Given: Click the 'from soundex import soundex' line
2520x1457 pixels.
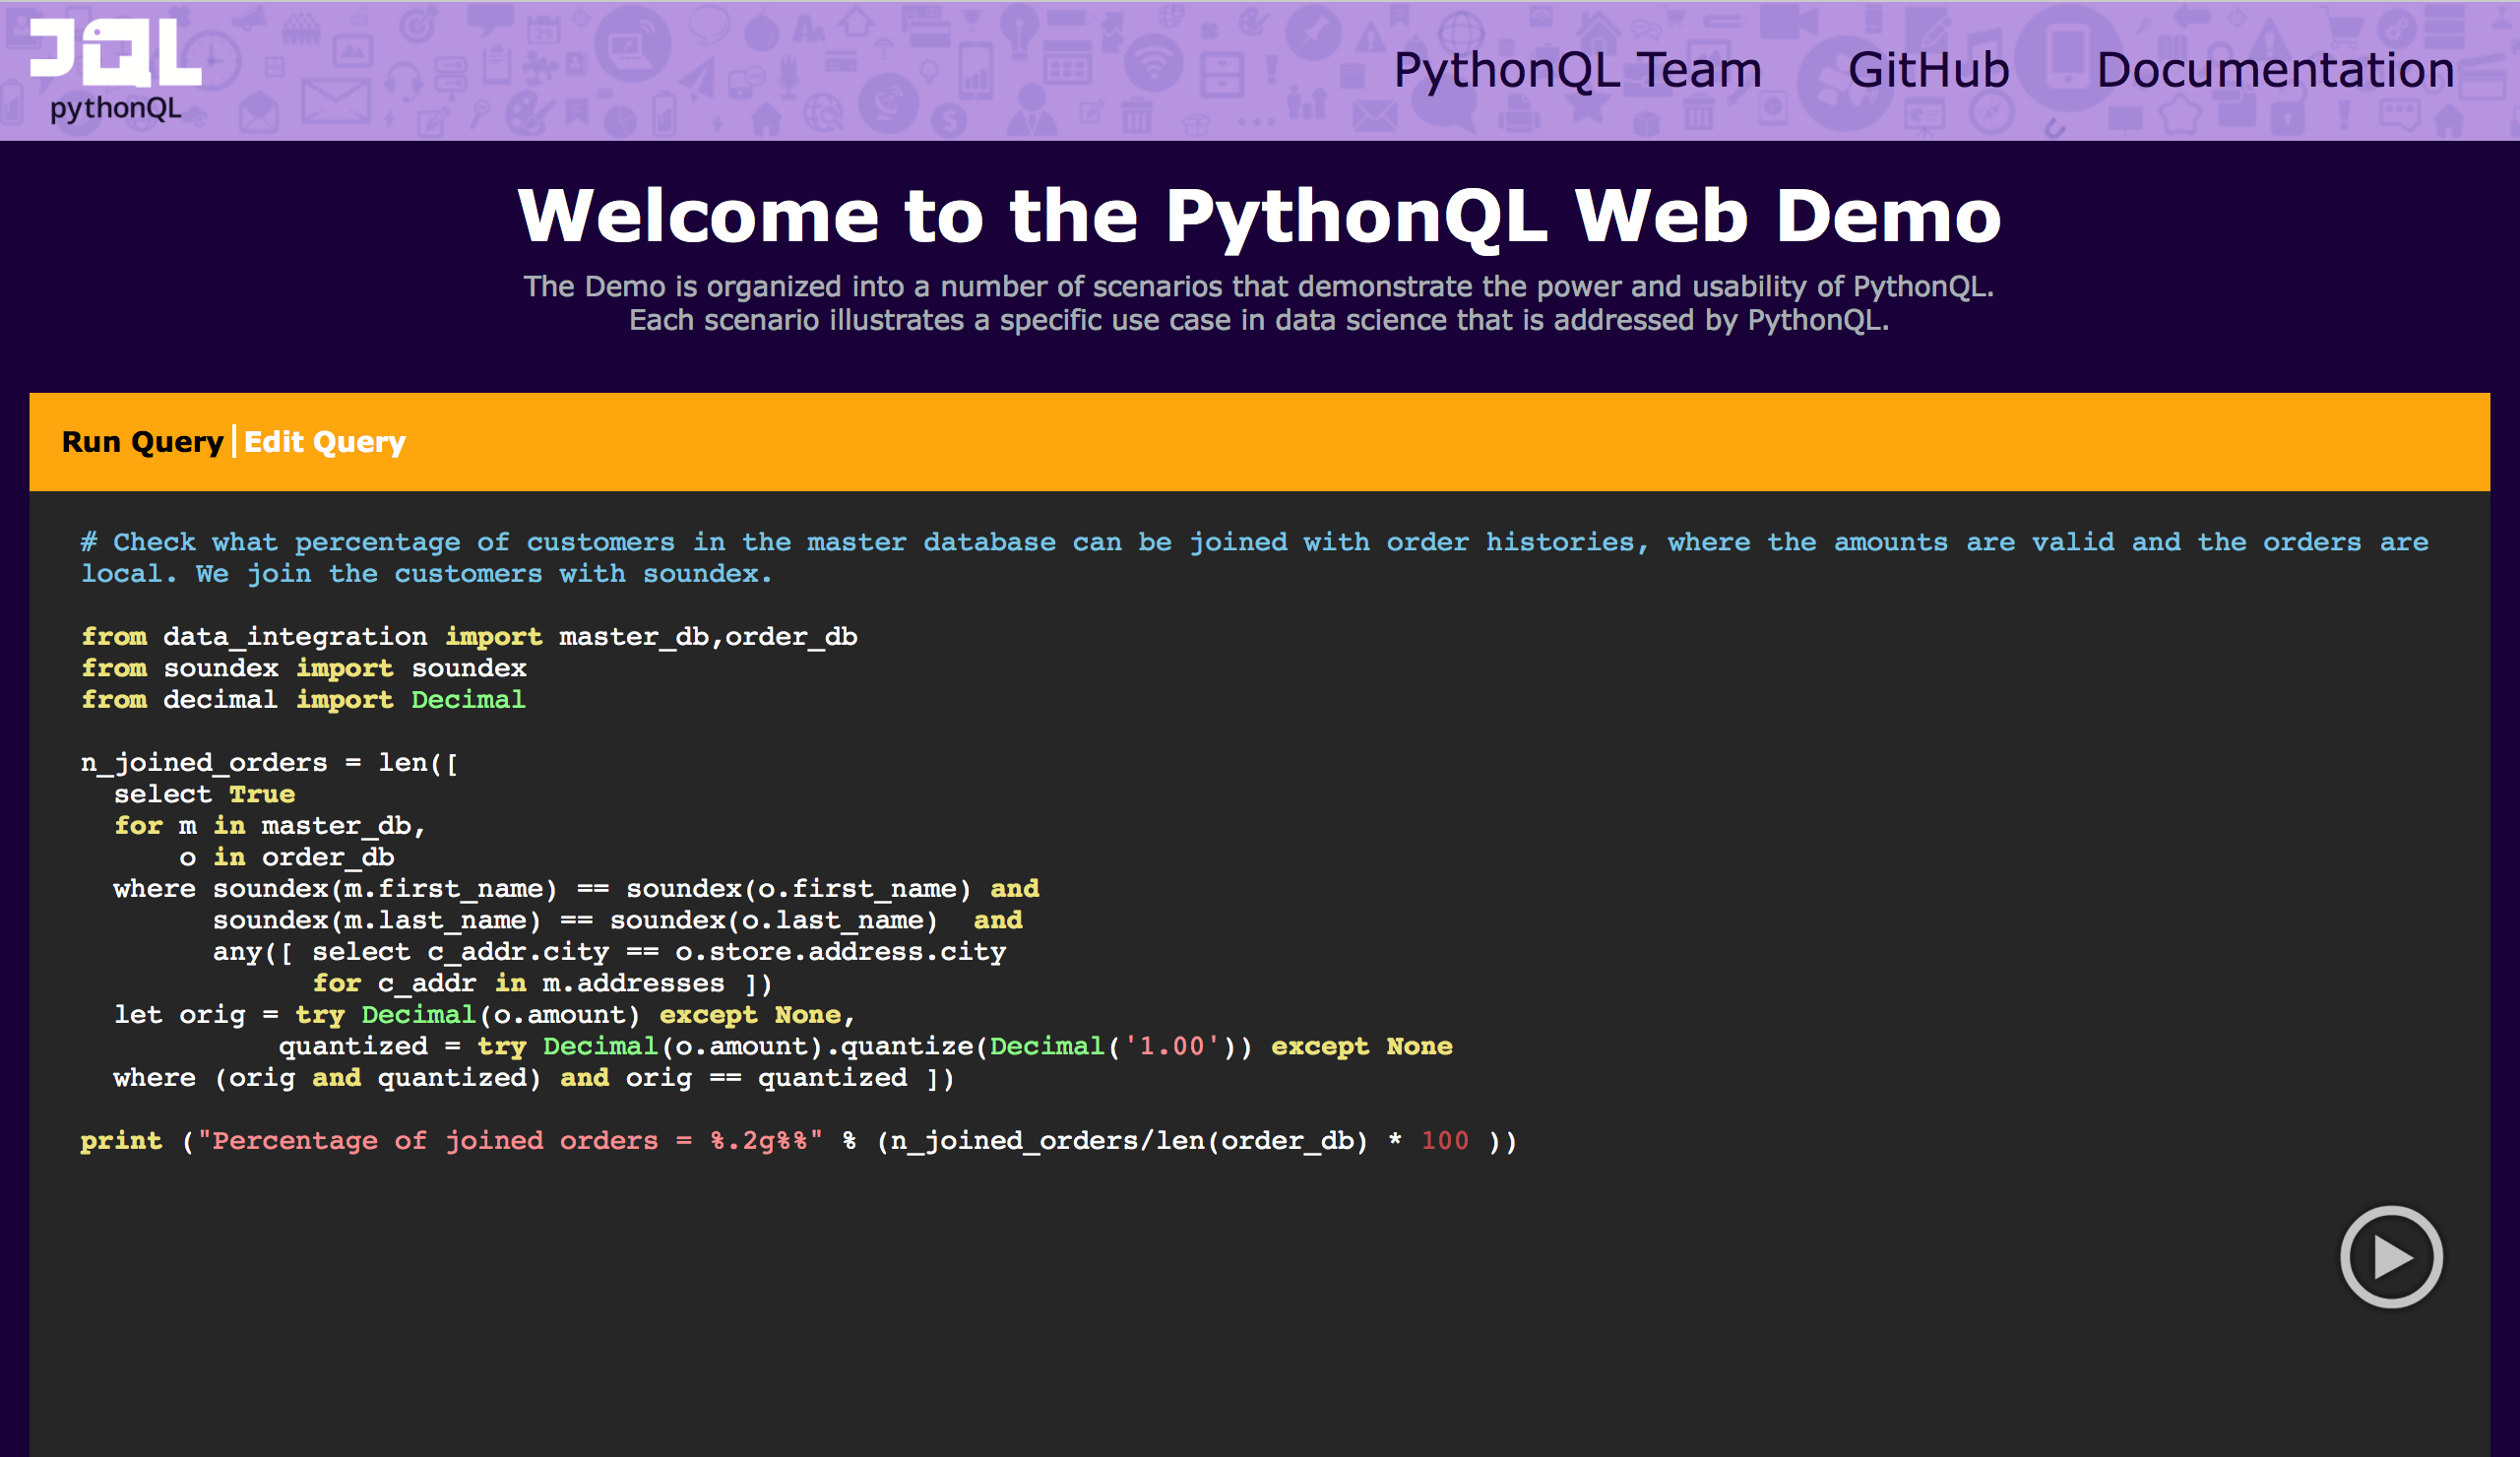Looking at the screenshot, I should point(303,668).
